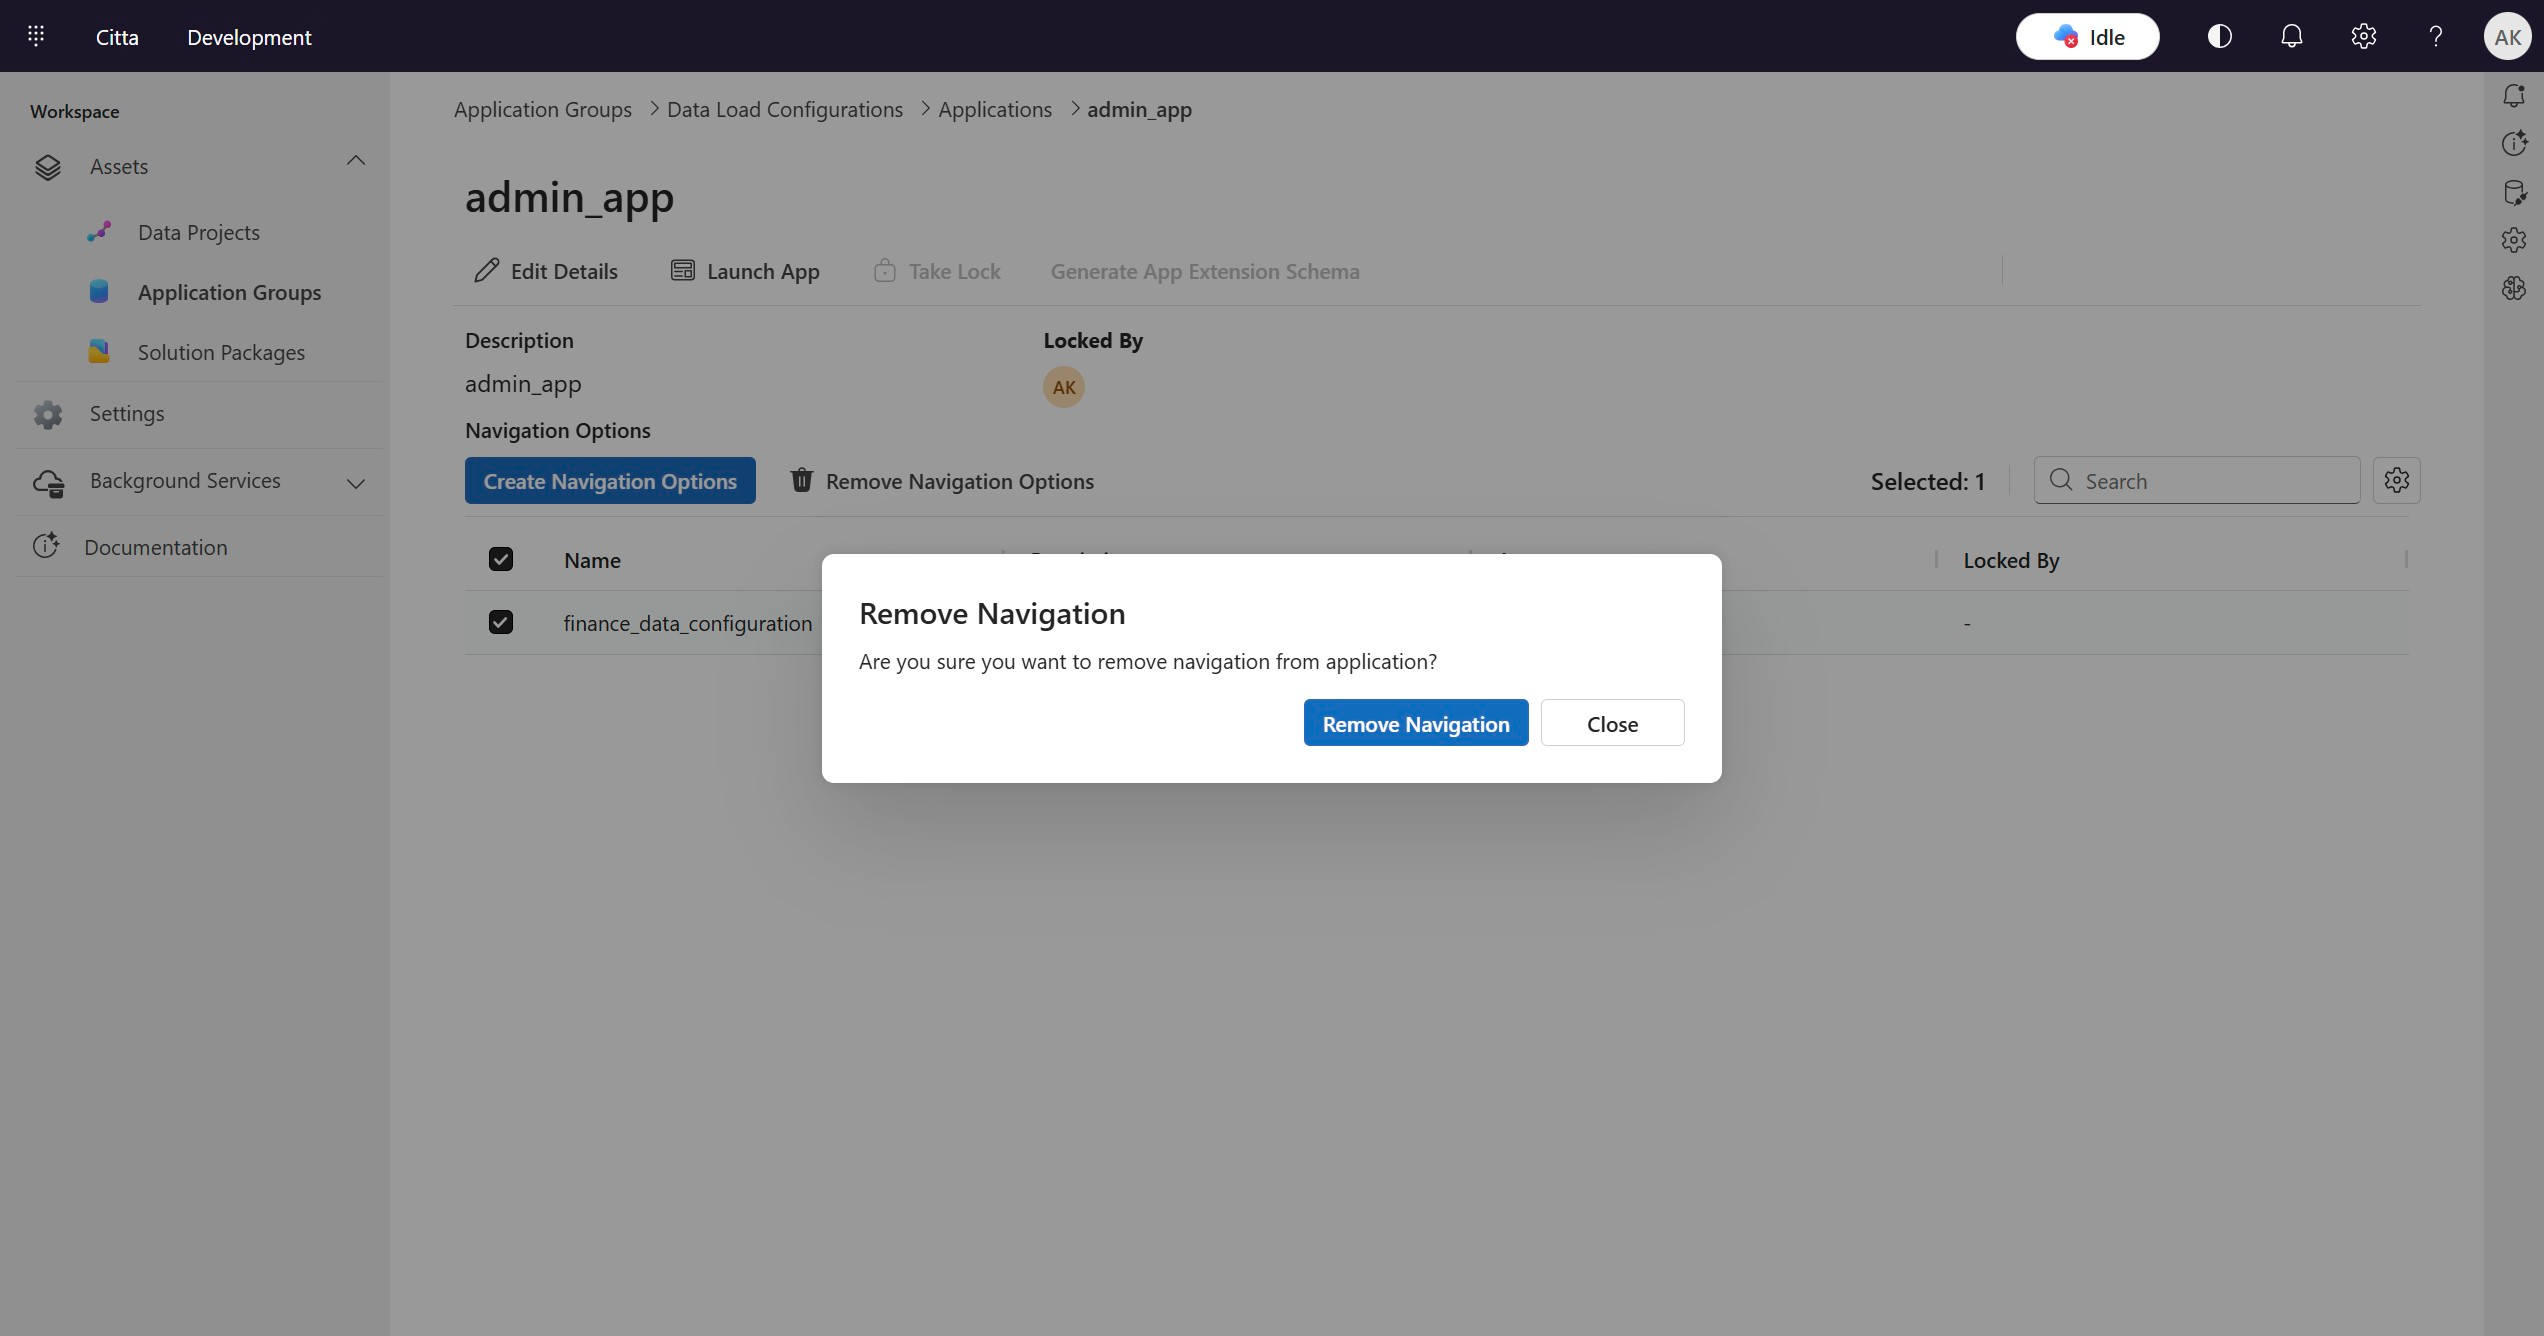This screenshot has height=1336, width=2544.
Task: Open the AK user avatar menu
Action: [x=2507, y=36]
